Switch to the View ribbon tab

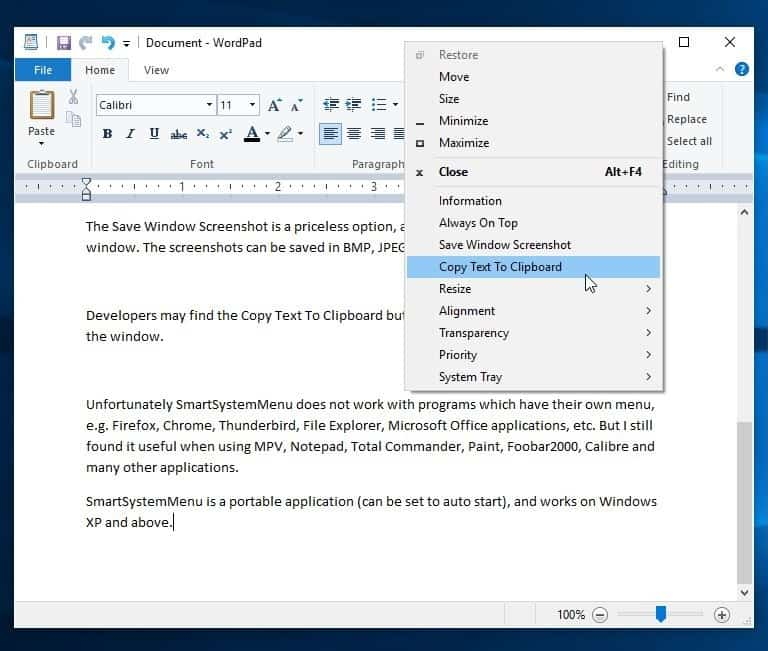[x=156, y=70]
